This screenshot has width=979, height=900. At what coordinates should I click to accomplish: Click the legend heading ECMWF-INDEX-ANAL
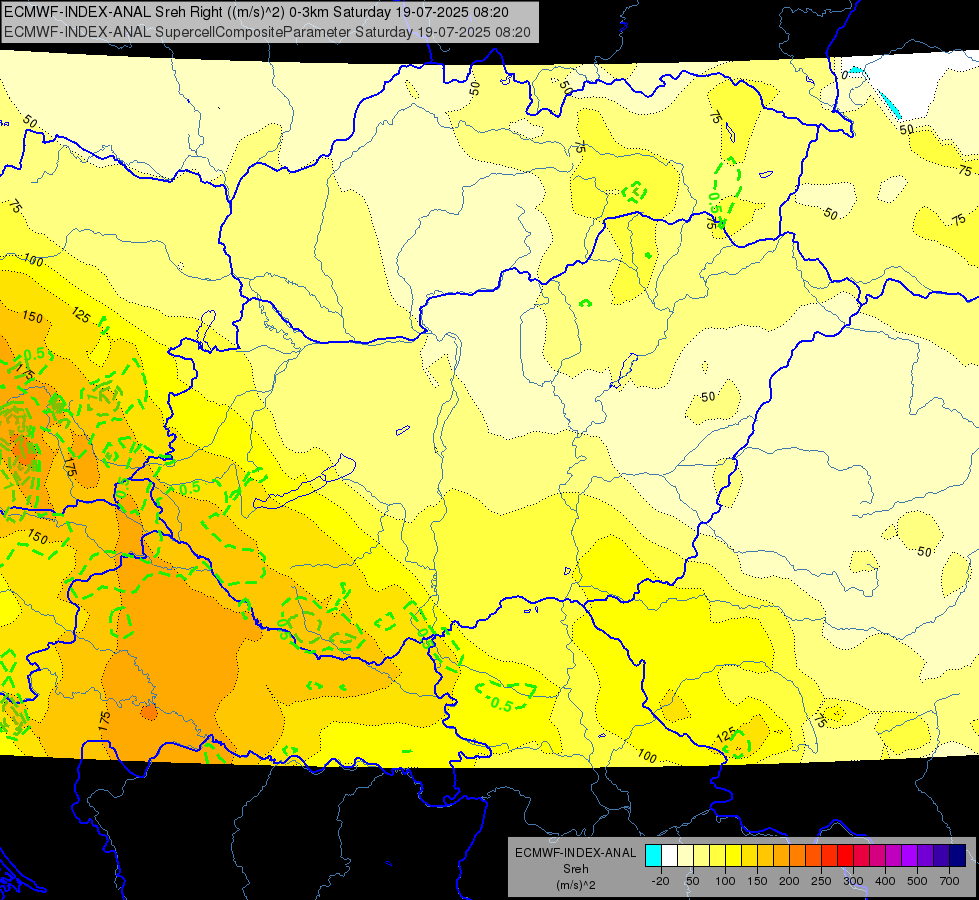point(575,853)
